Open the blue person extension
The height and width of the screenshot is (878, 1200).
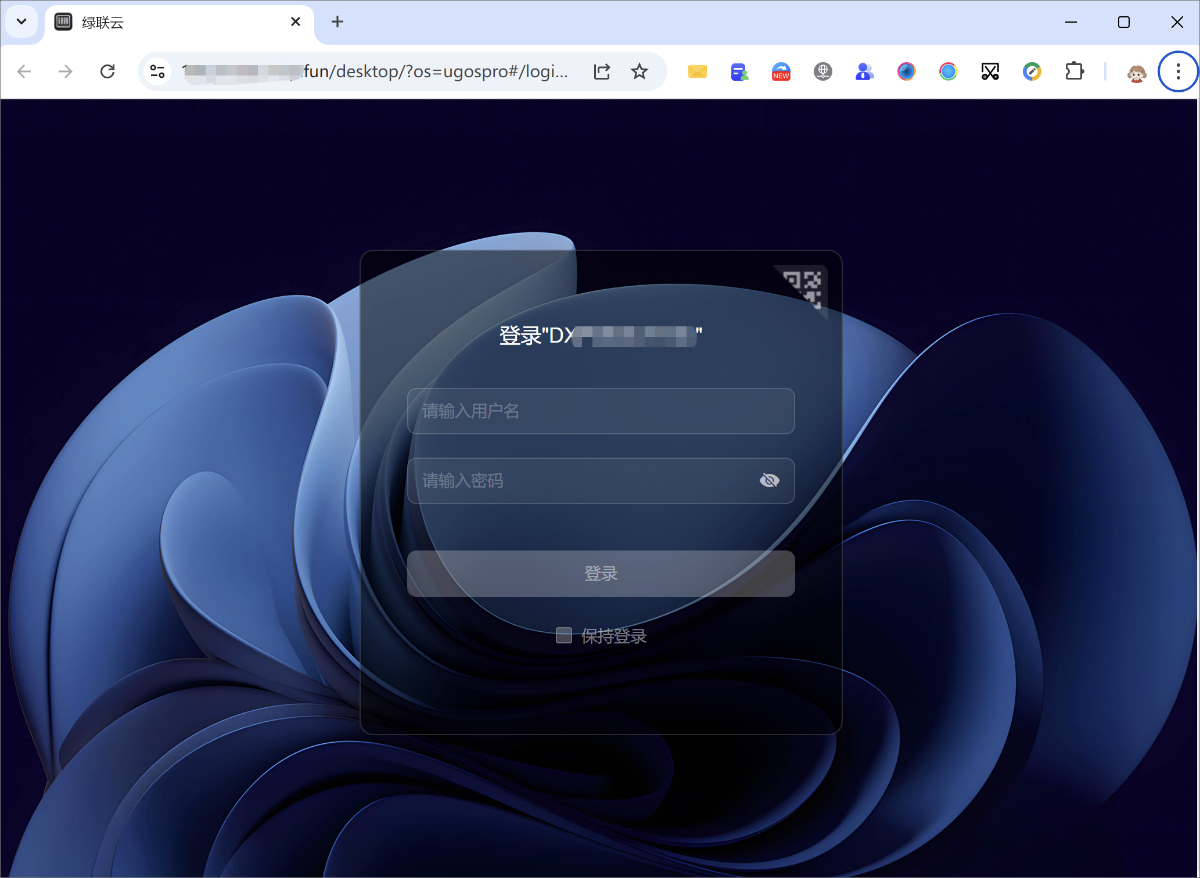[865, 72]
